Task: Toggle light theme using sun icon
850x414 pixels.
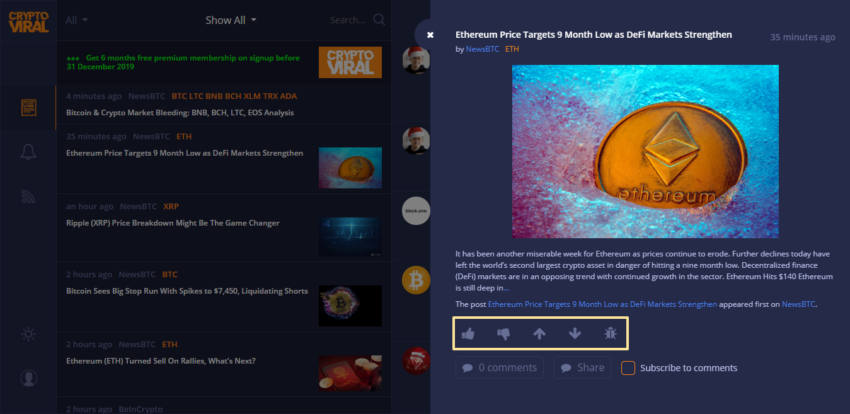Action: [x=29, y=334]
